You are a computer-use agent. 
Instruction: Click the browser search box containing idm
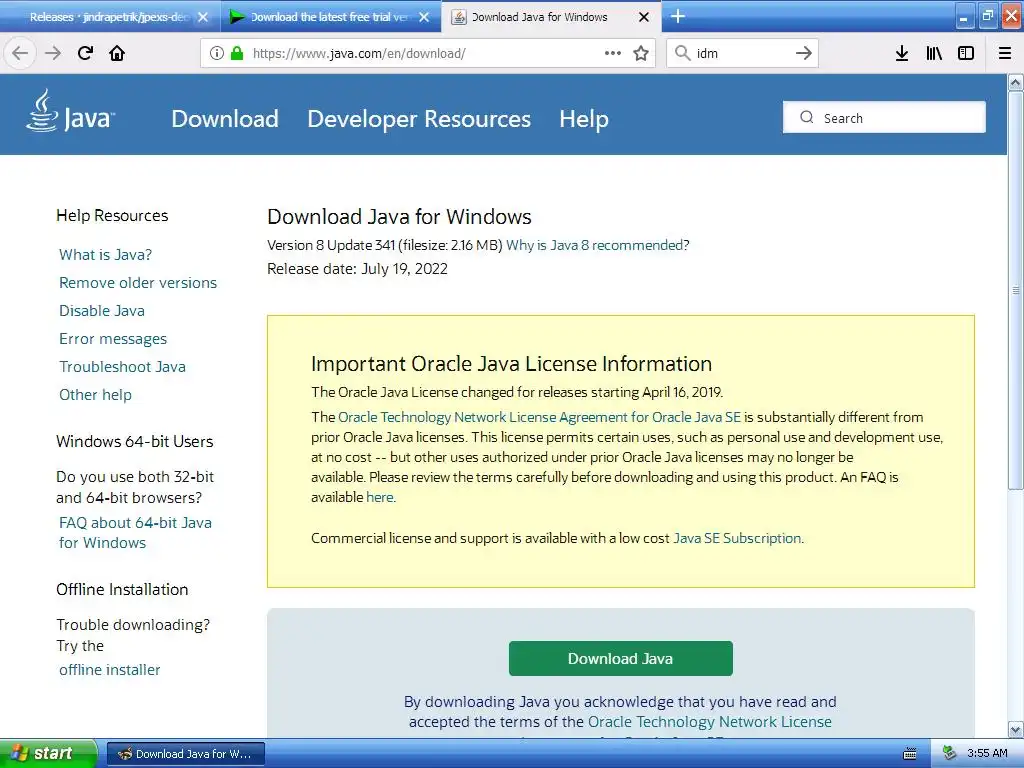743,53
